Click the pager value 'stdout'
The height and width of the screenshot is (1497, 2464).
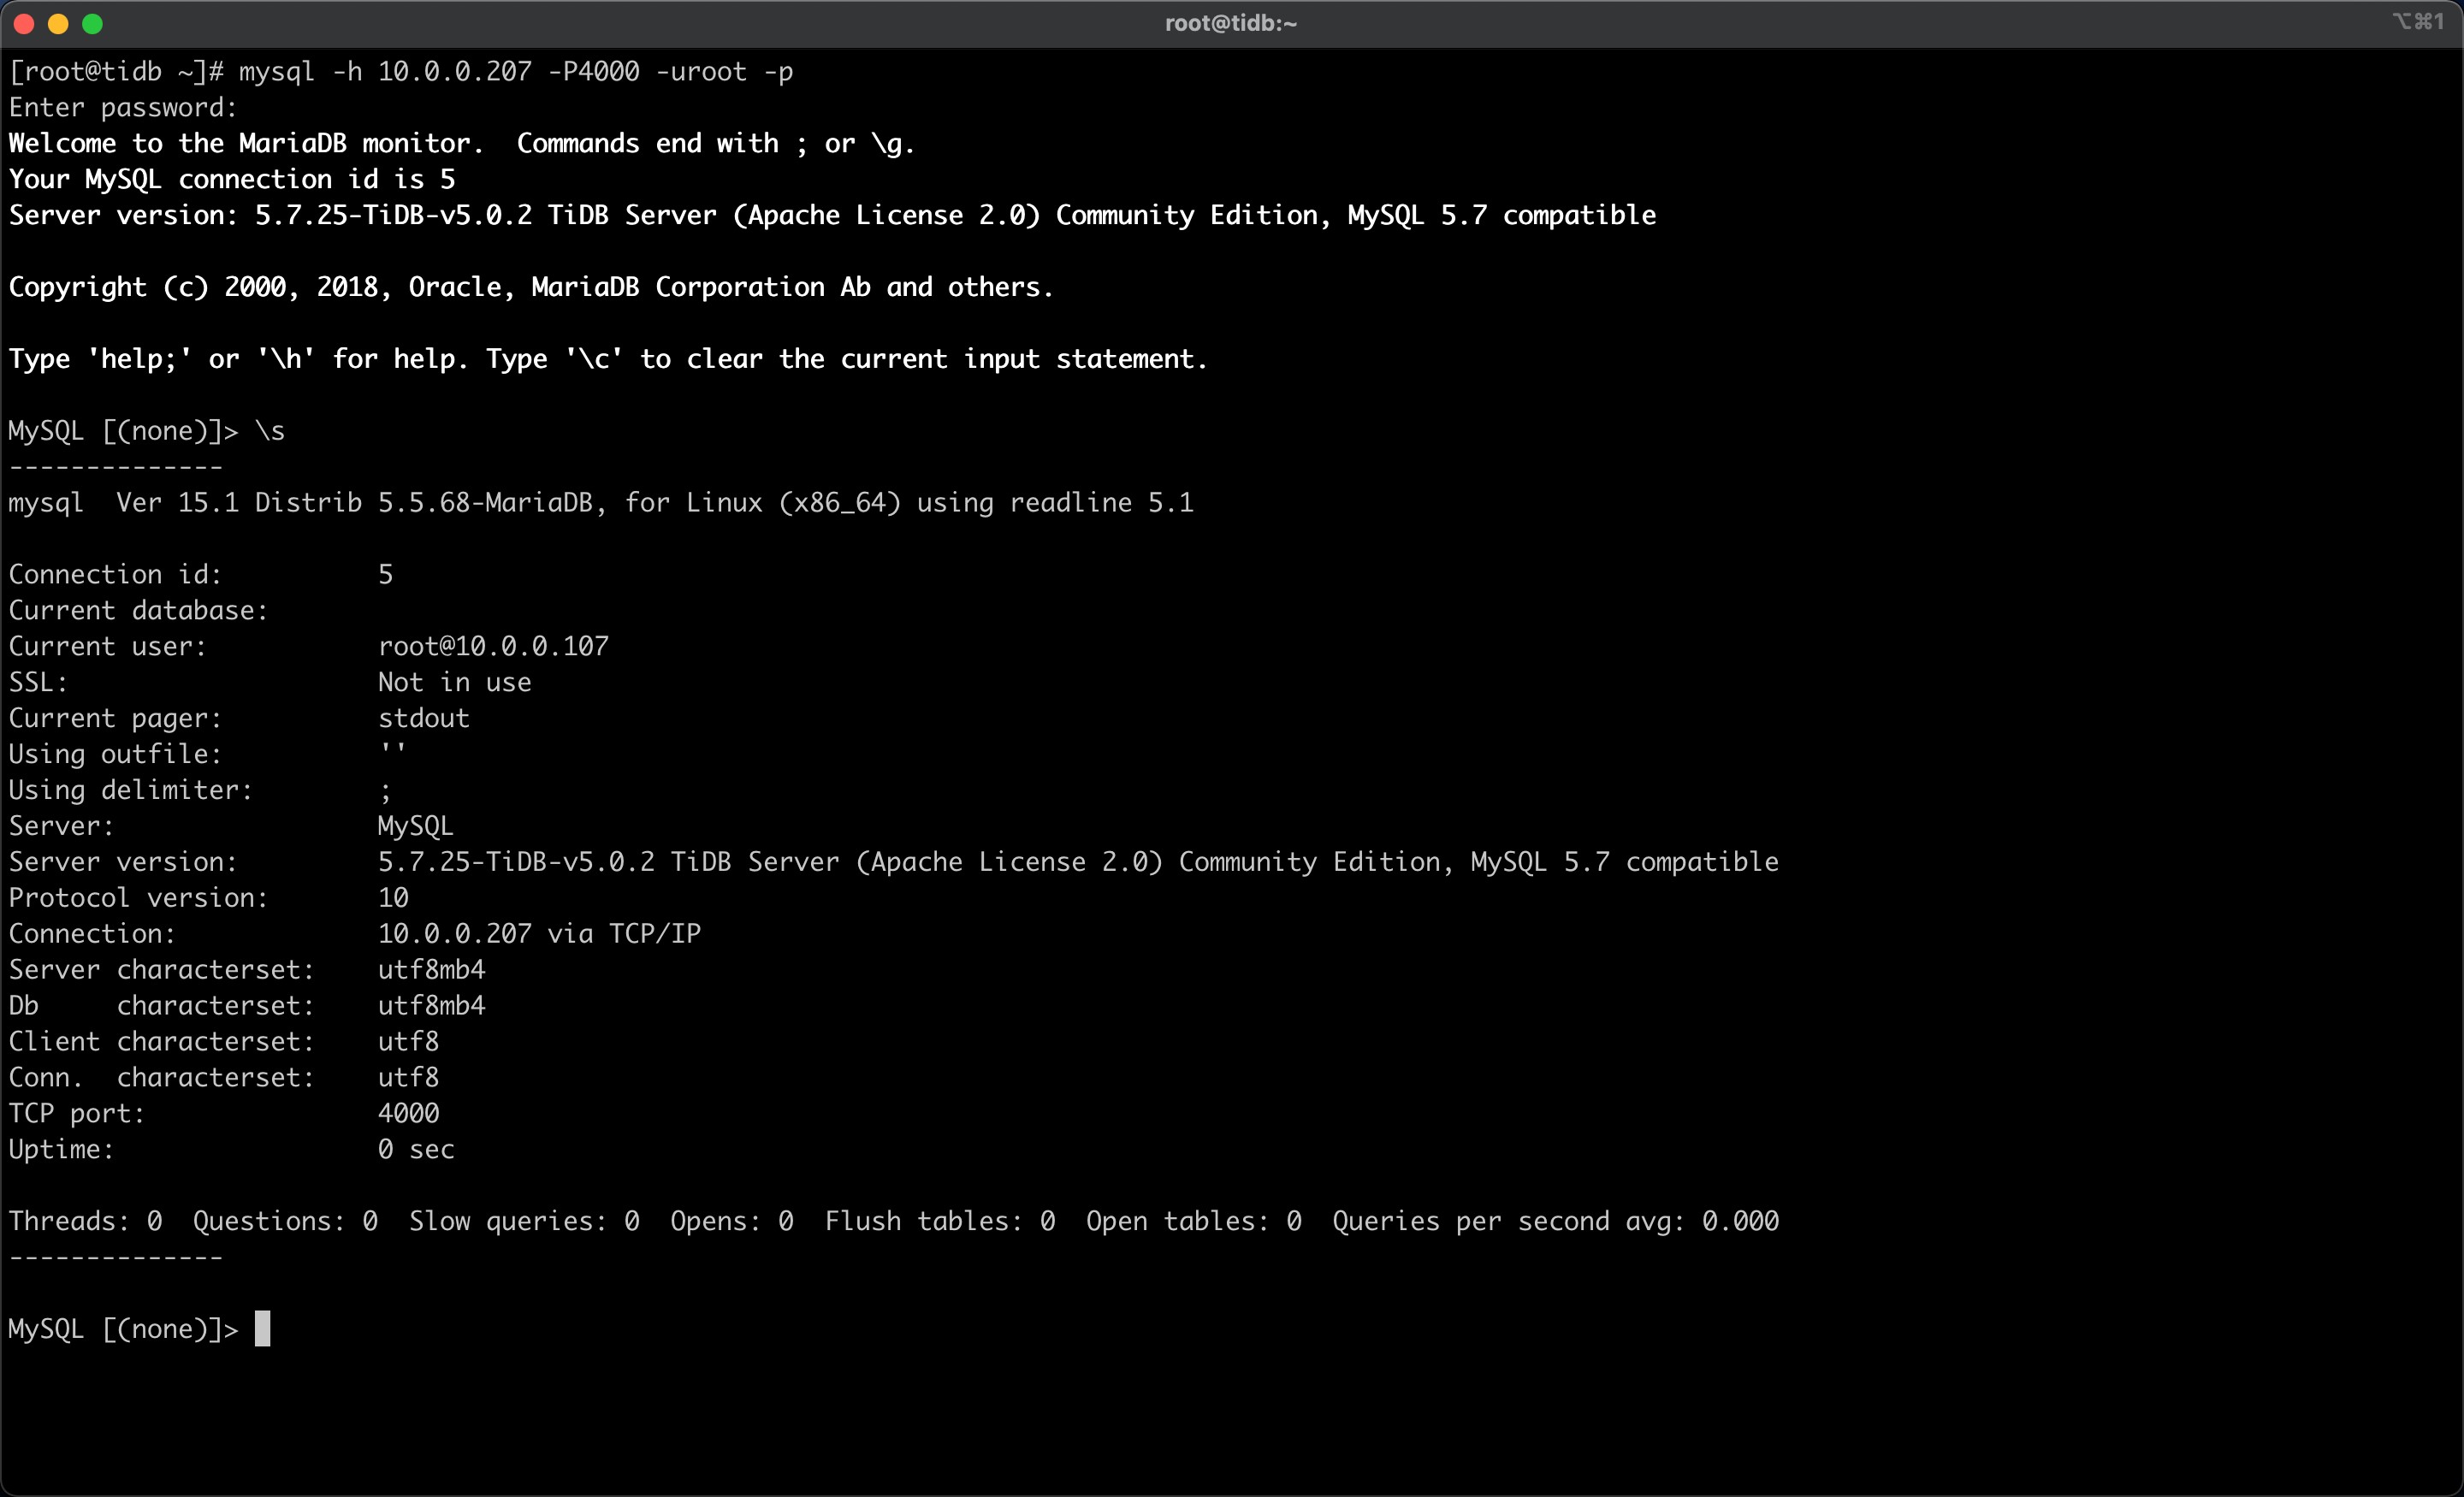[424, 719]
